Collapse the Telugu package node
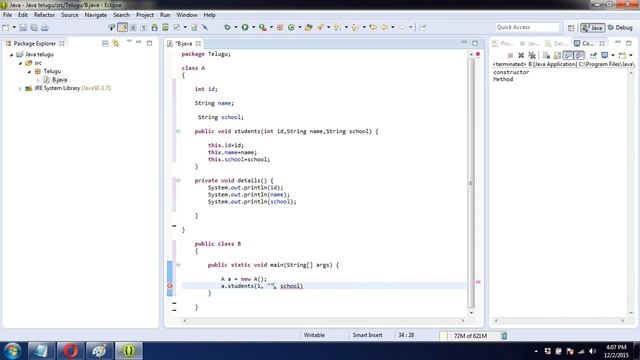This screenshot has height=360, width=640. 29,71
